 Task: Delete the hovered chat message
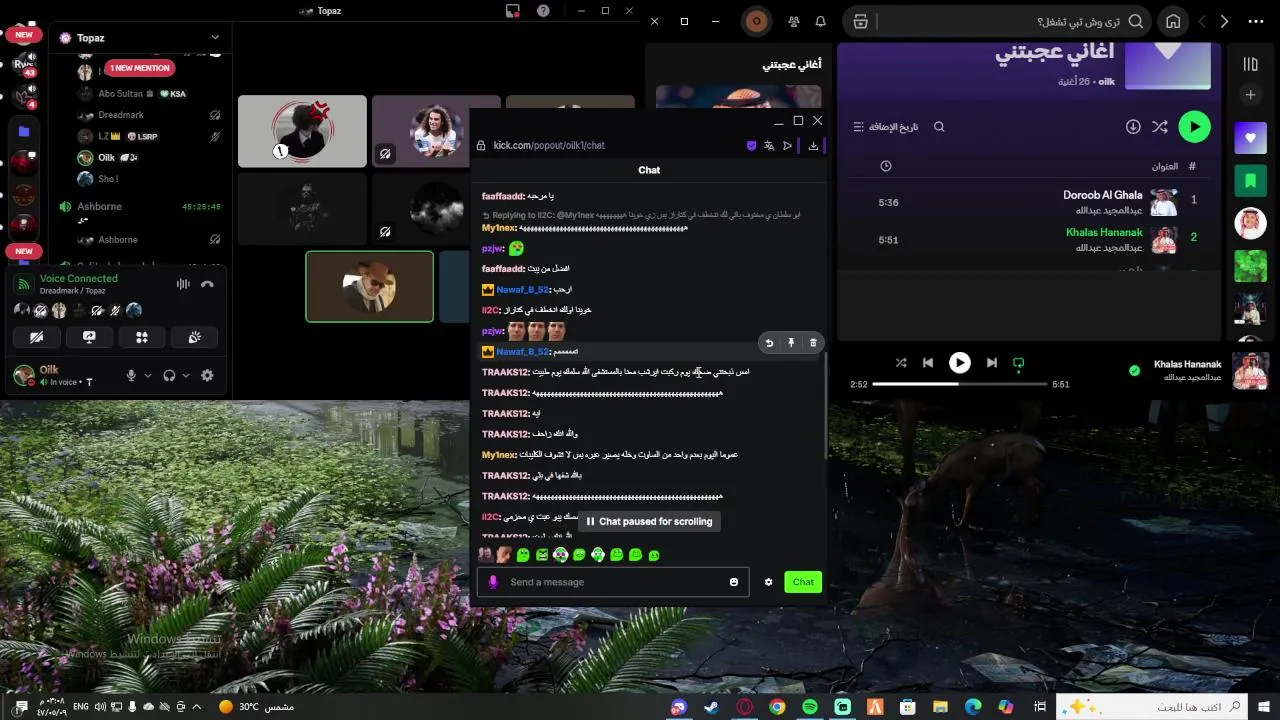(813, 343)
